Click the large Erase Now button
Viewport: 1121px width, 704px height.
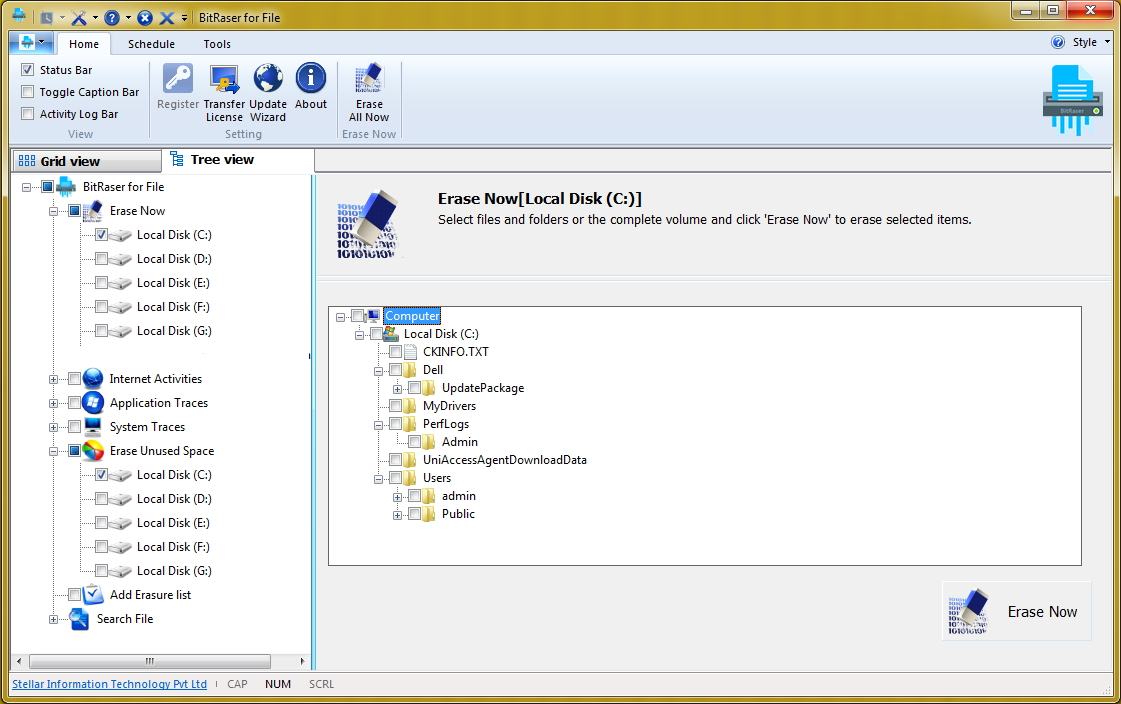[x=1016, y=611]
